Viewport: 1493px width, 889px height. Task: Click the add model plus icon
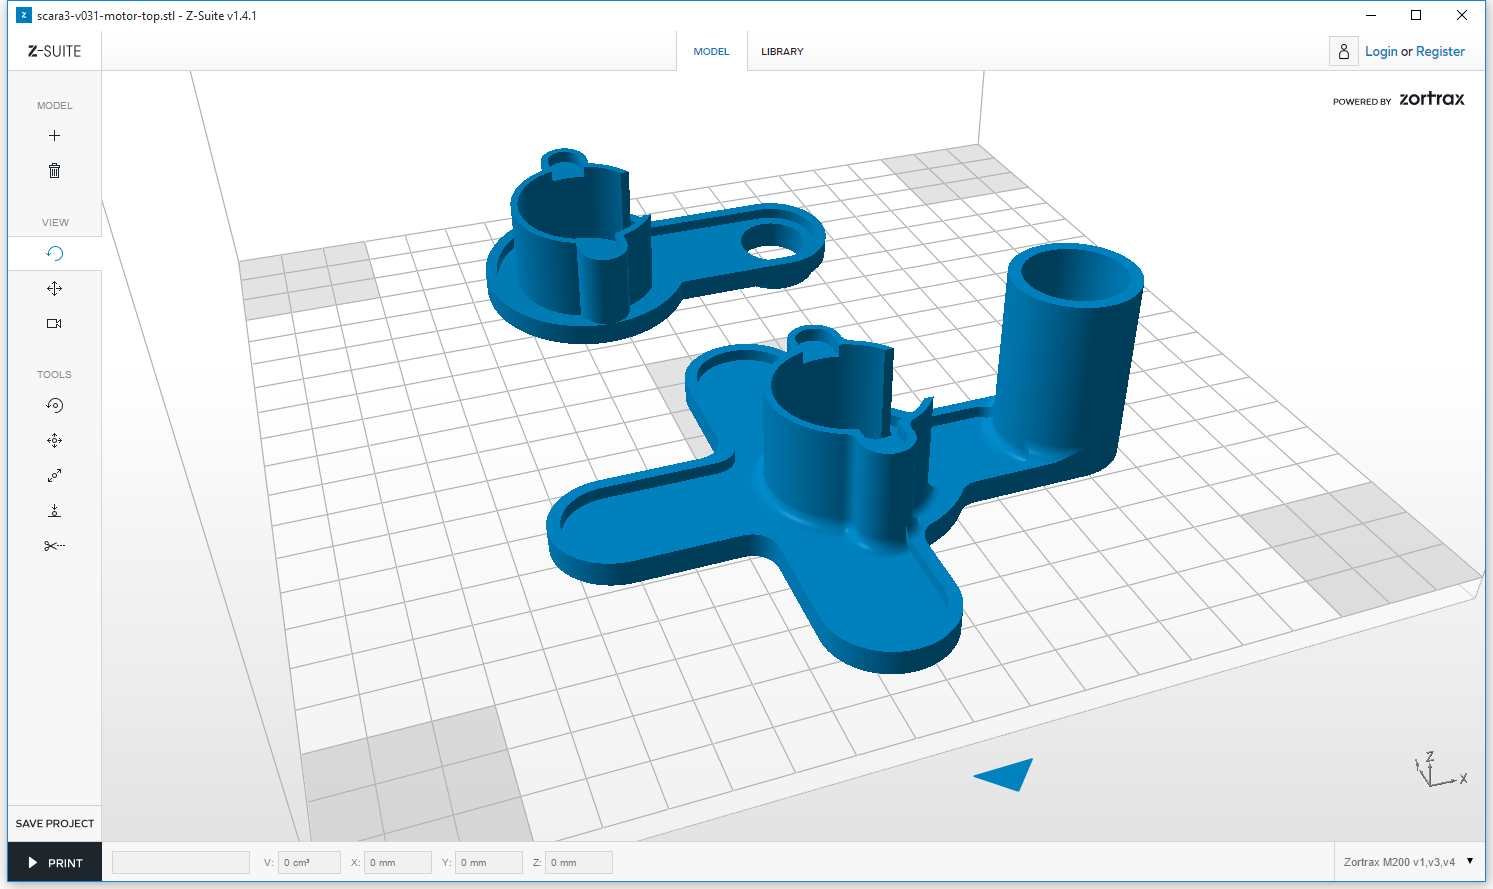[x=54, y=136]
